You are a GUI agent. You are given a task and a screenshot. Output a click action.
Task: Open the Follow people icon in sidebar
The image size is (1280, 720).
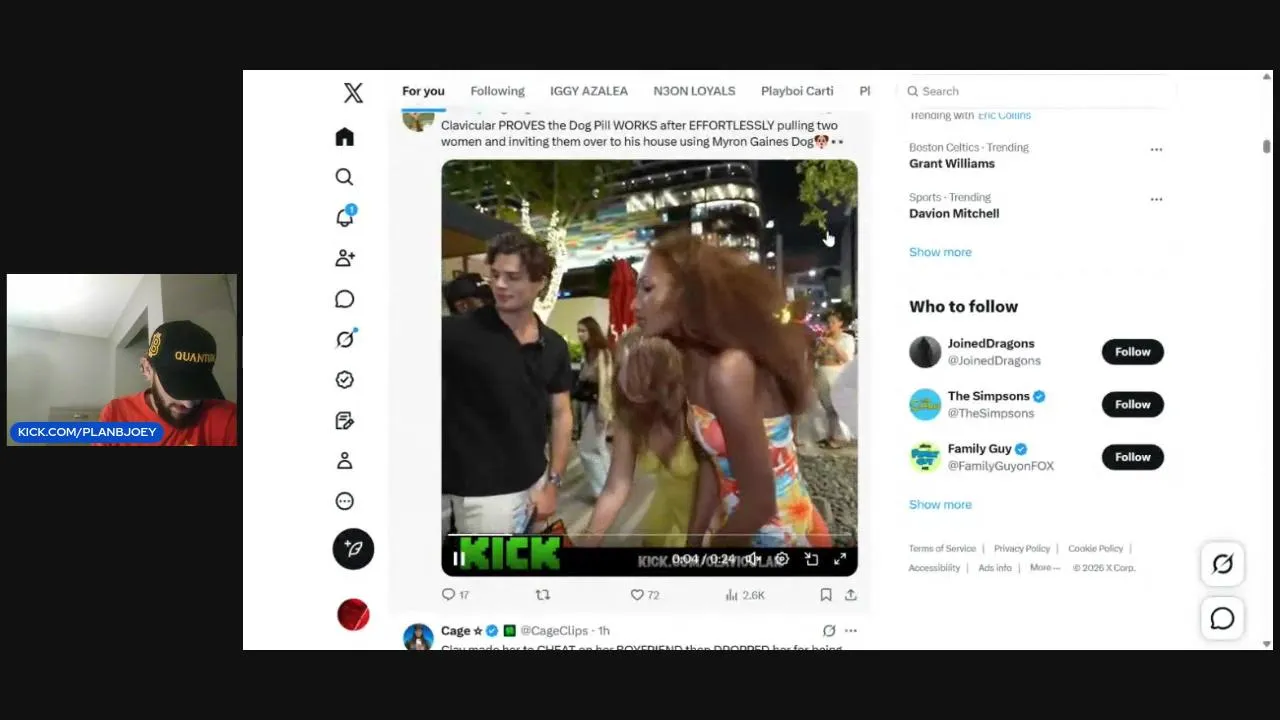coord(345,258)
